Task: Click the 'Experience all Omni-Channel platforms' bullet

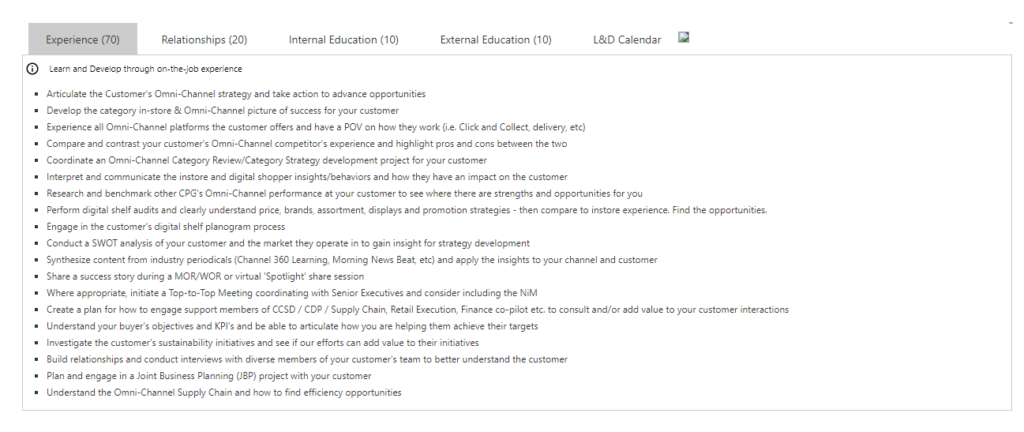Action: [316, 127]
